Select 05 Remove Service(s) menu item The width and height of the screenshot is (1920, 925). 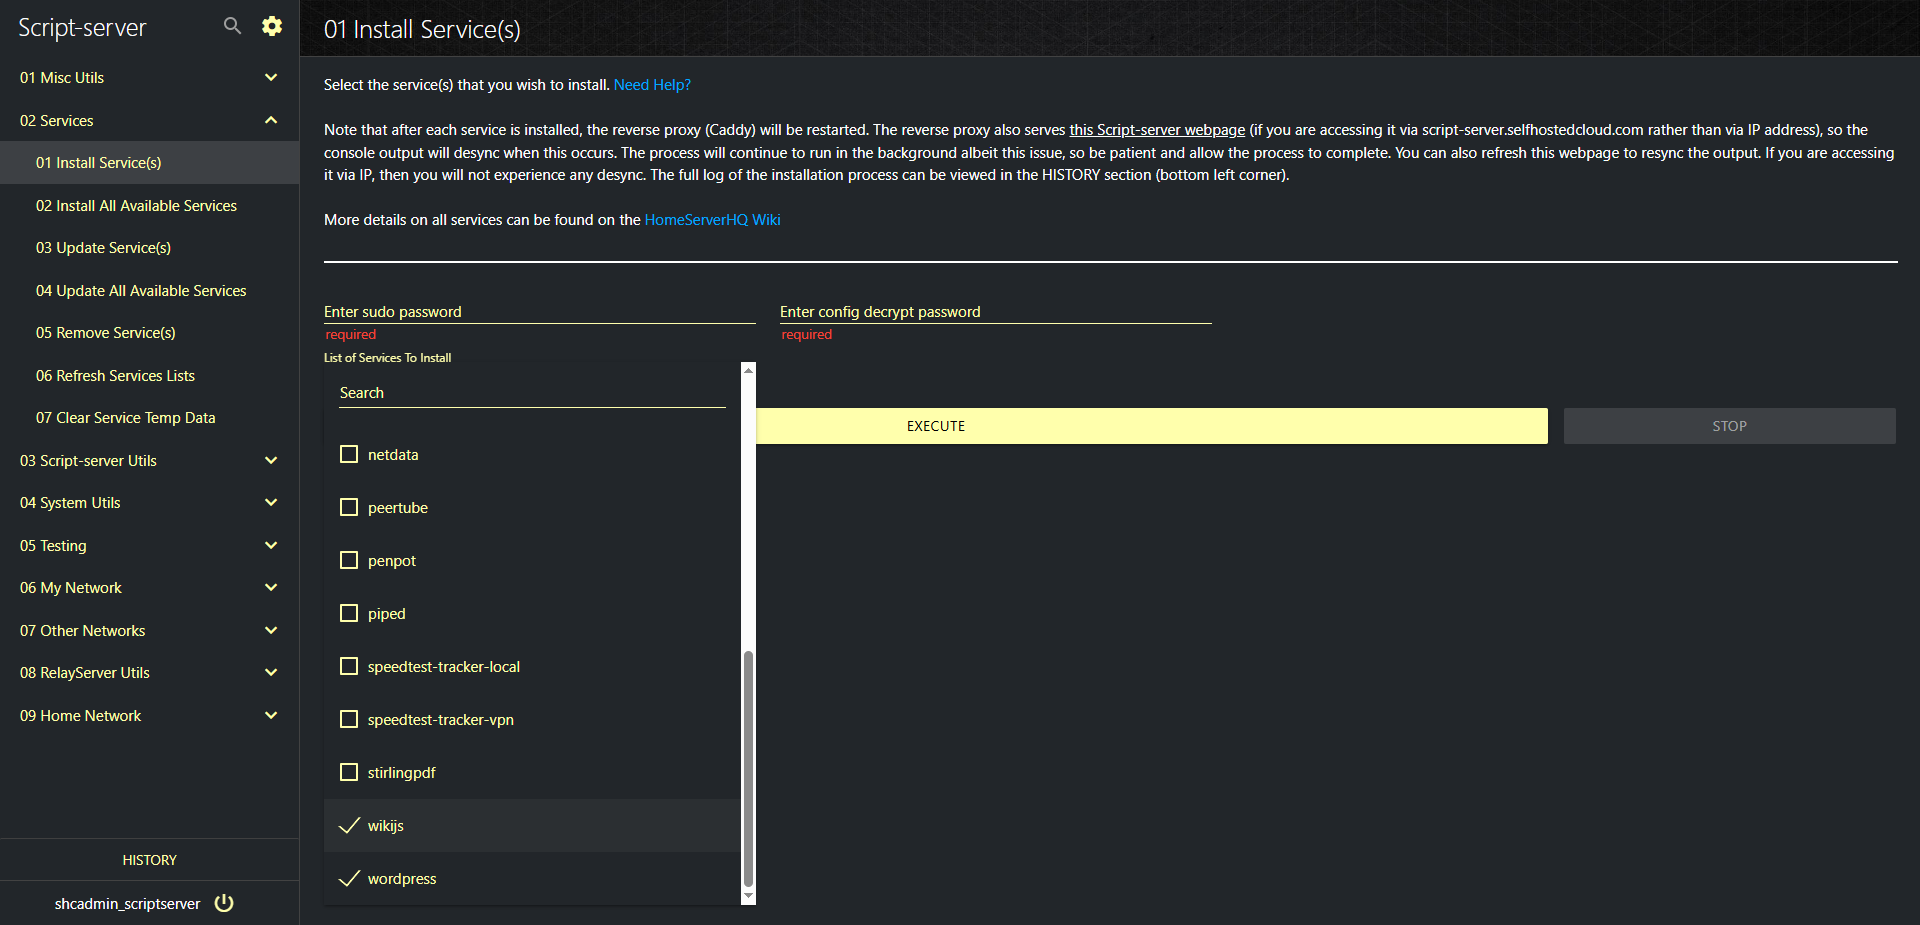coord(105,333)
